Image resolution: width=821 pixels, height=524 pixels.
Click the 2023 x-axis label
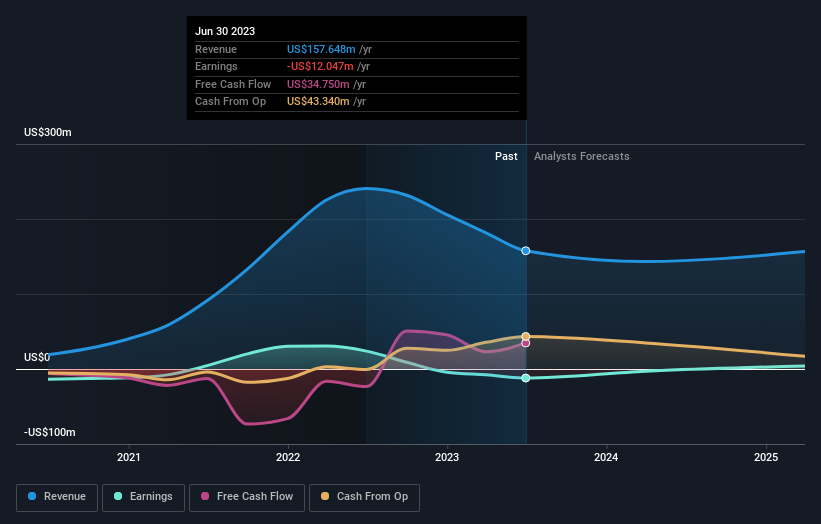pos(447,458)
